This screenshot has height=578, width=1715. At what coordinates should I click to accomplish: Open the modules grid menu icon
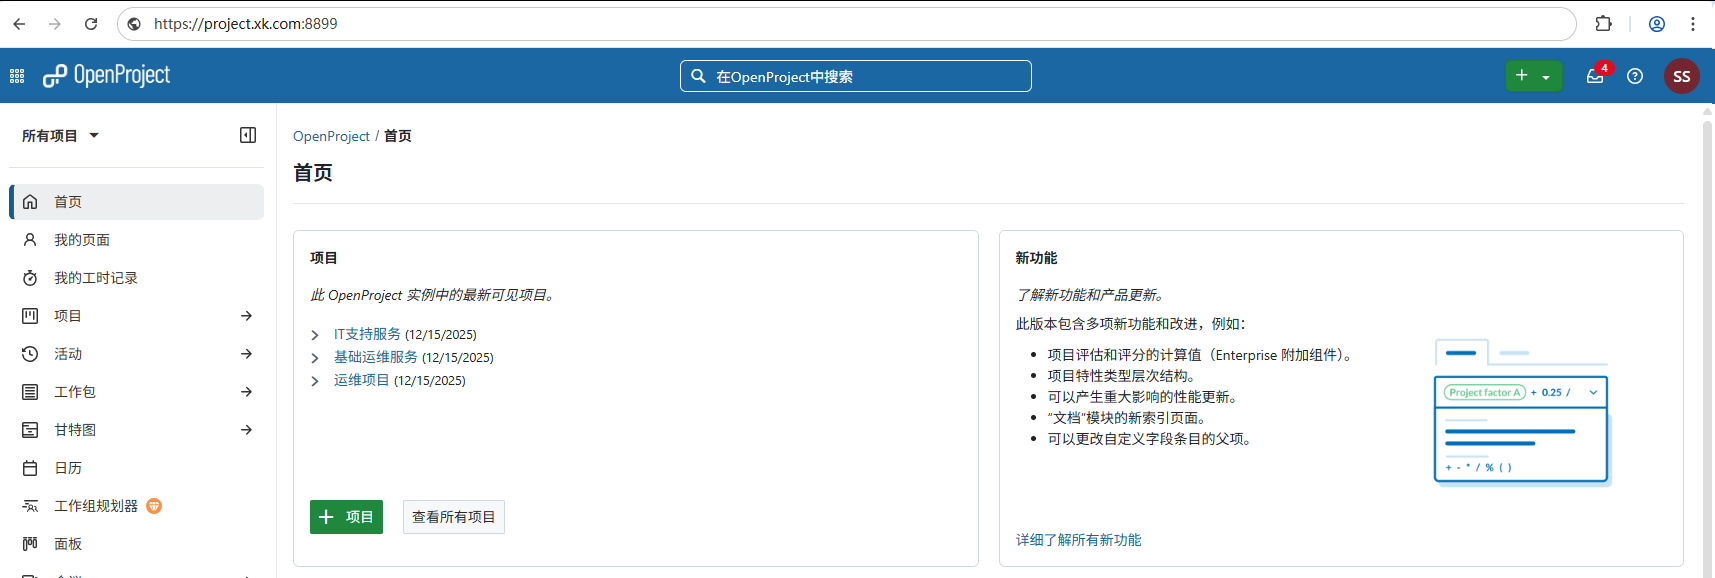(17, 76)
